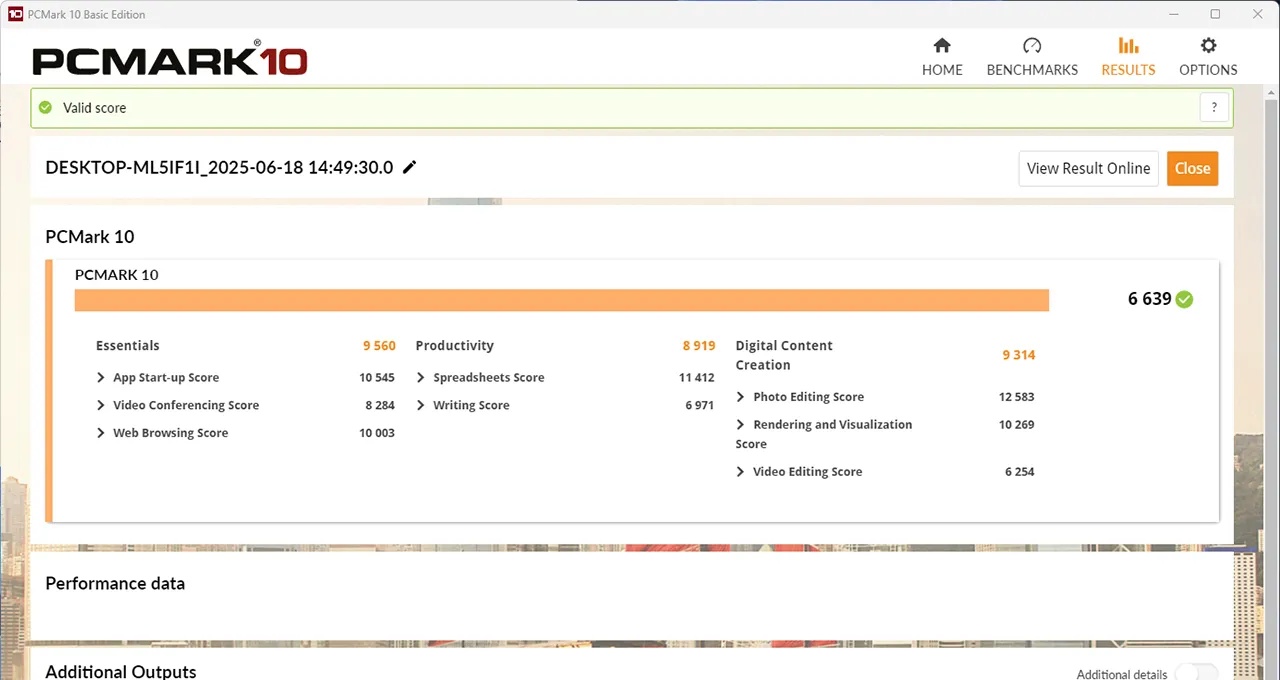Screen dimensions: 1280x680
Task: Click the Essentials heading
Action: [x=127, y=346]
